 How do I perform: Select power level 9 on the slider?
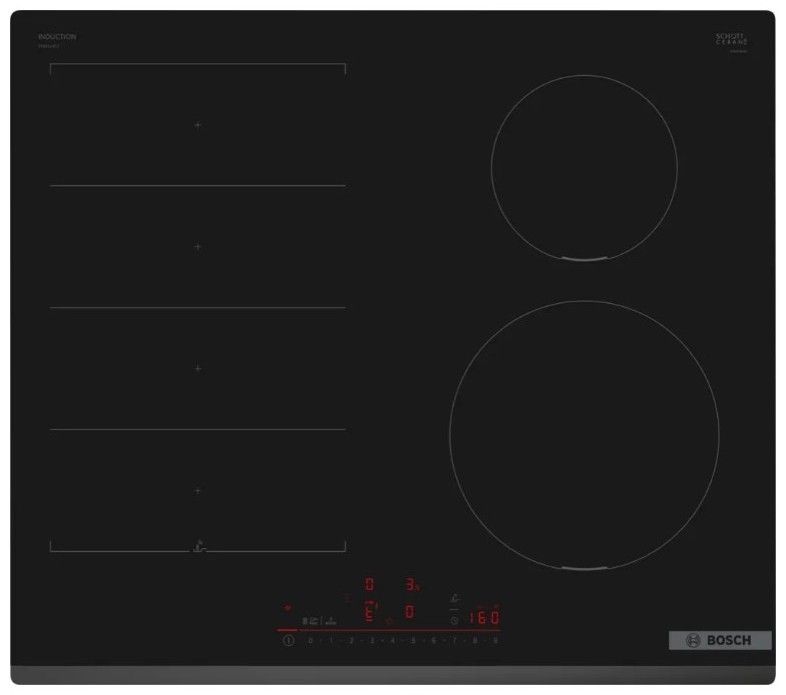[x=495, y=639]
